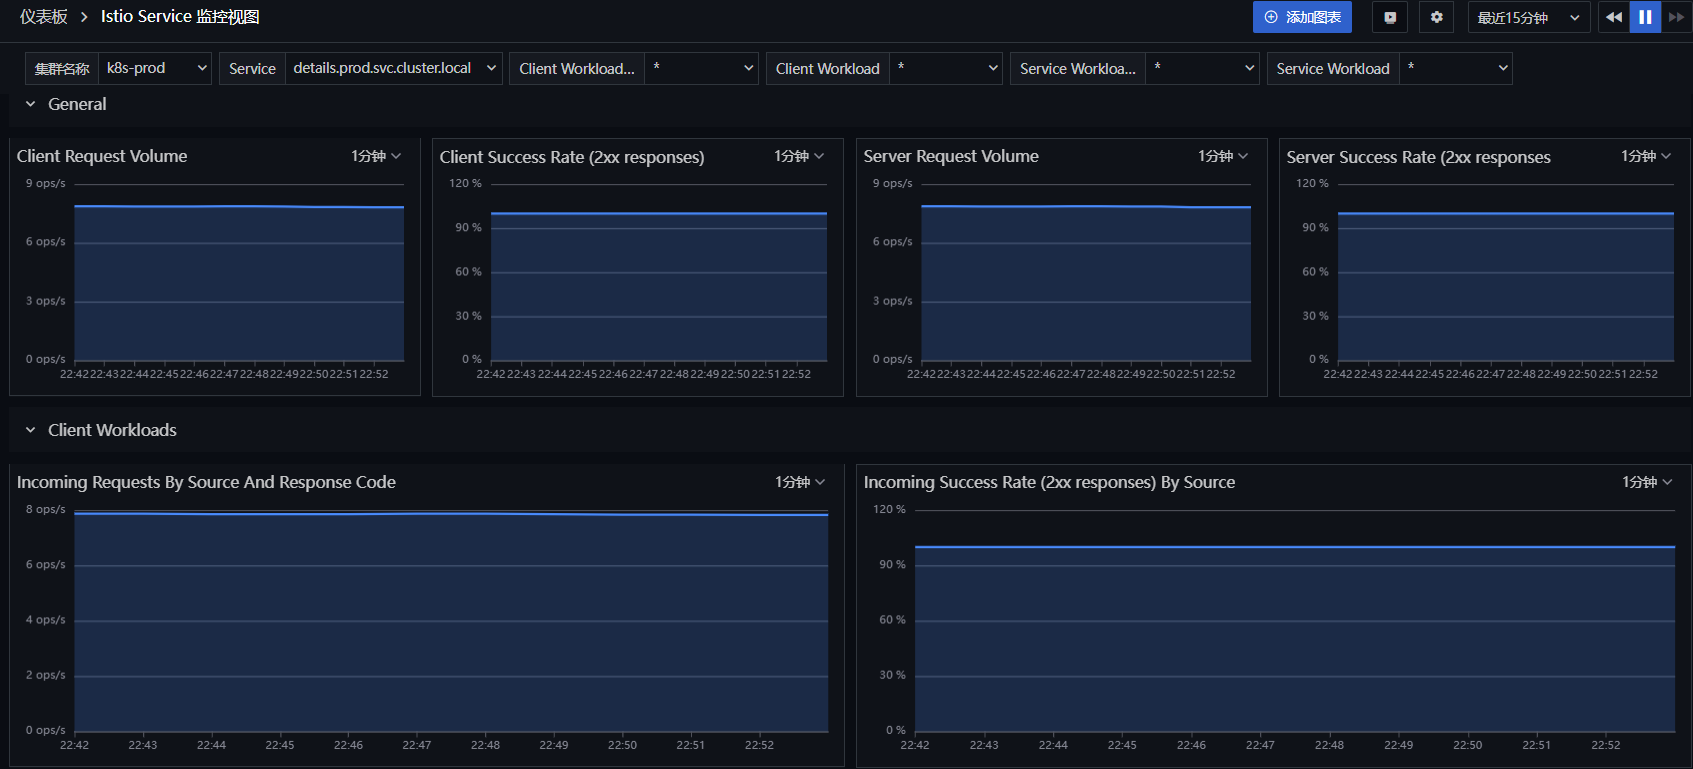Change Client Request Volume 1分钟 interval
The width and height of the screenshot is (1693, 769).
(x=376, y=156)
